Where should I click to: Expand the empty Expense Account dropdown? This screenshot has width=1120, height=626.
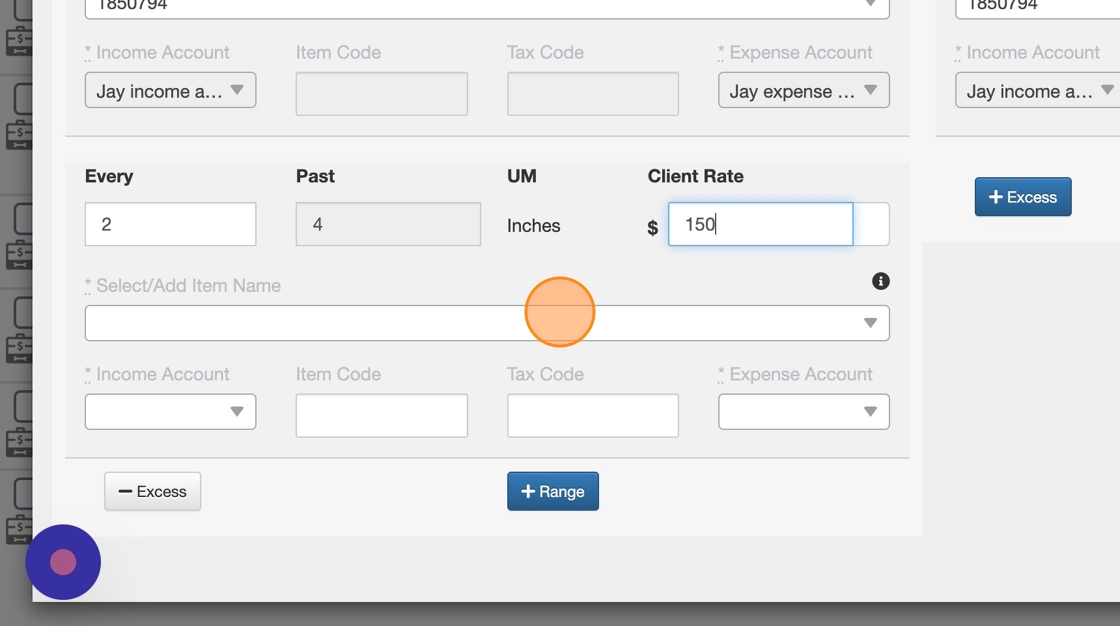point(803,411)
